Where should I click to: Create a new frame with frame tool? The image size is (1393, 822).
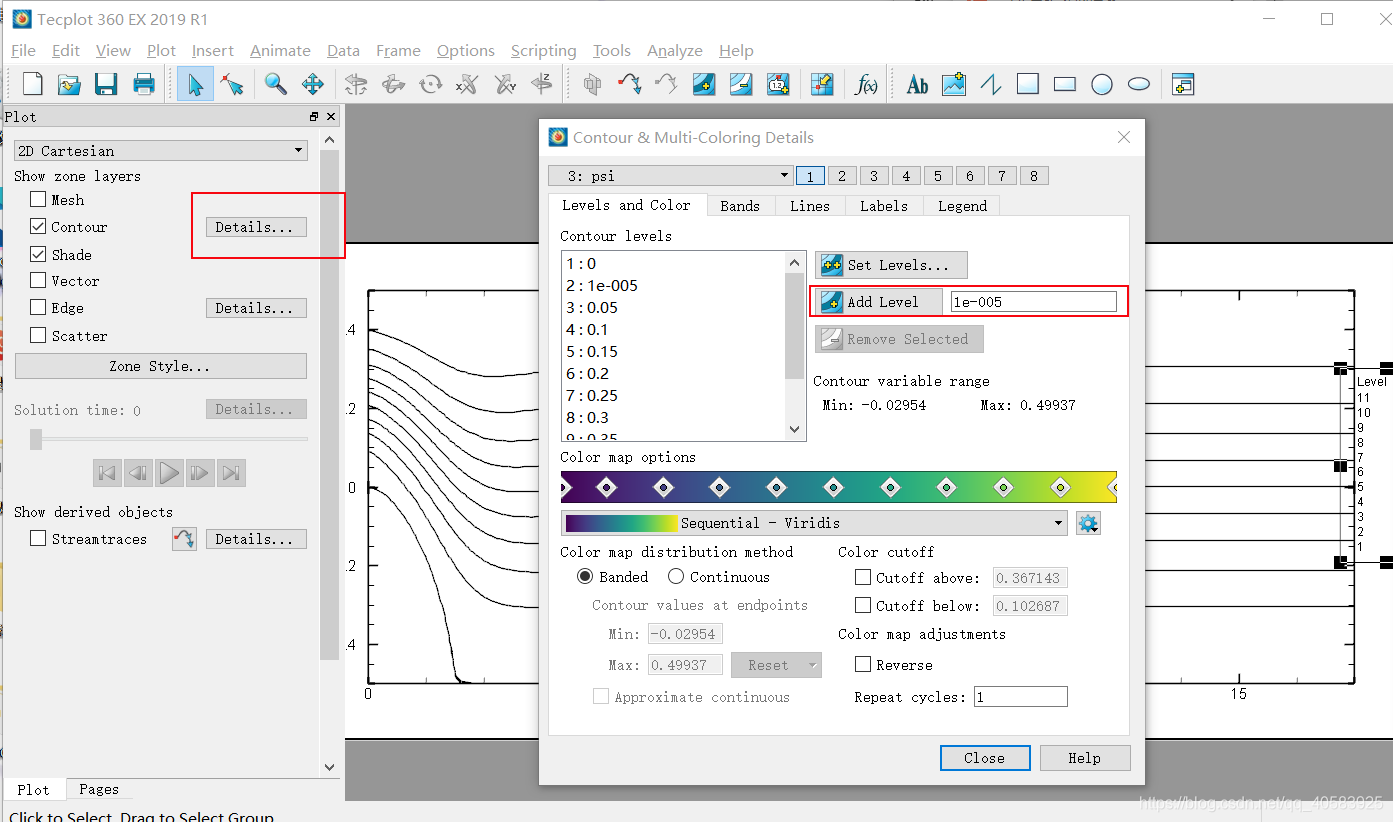pos(1182,85)
